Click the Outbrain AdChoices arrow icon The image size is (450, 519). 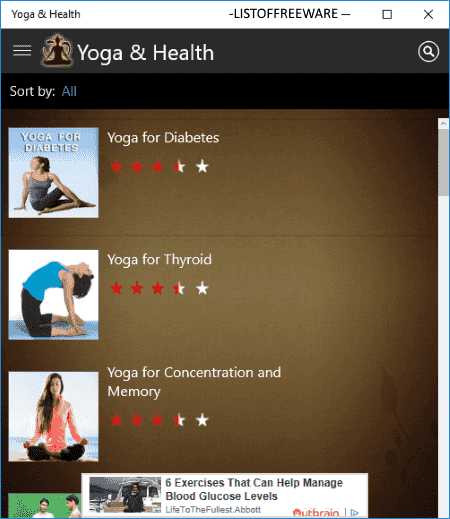[355, 512]
